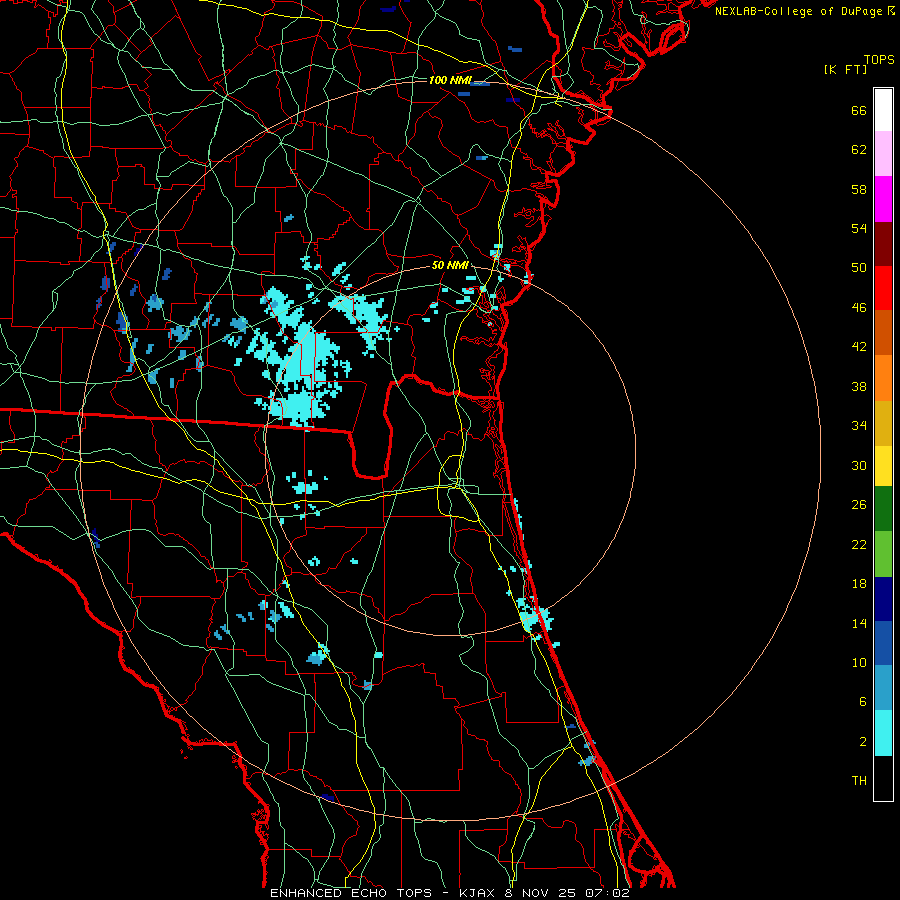Click the light blue legend swatch near 6
Viewport: 900px width, 900px height.
point(883,688)
